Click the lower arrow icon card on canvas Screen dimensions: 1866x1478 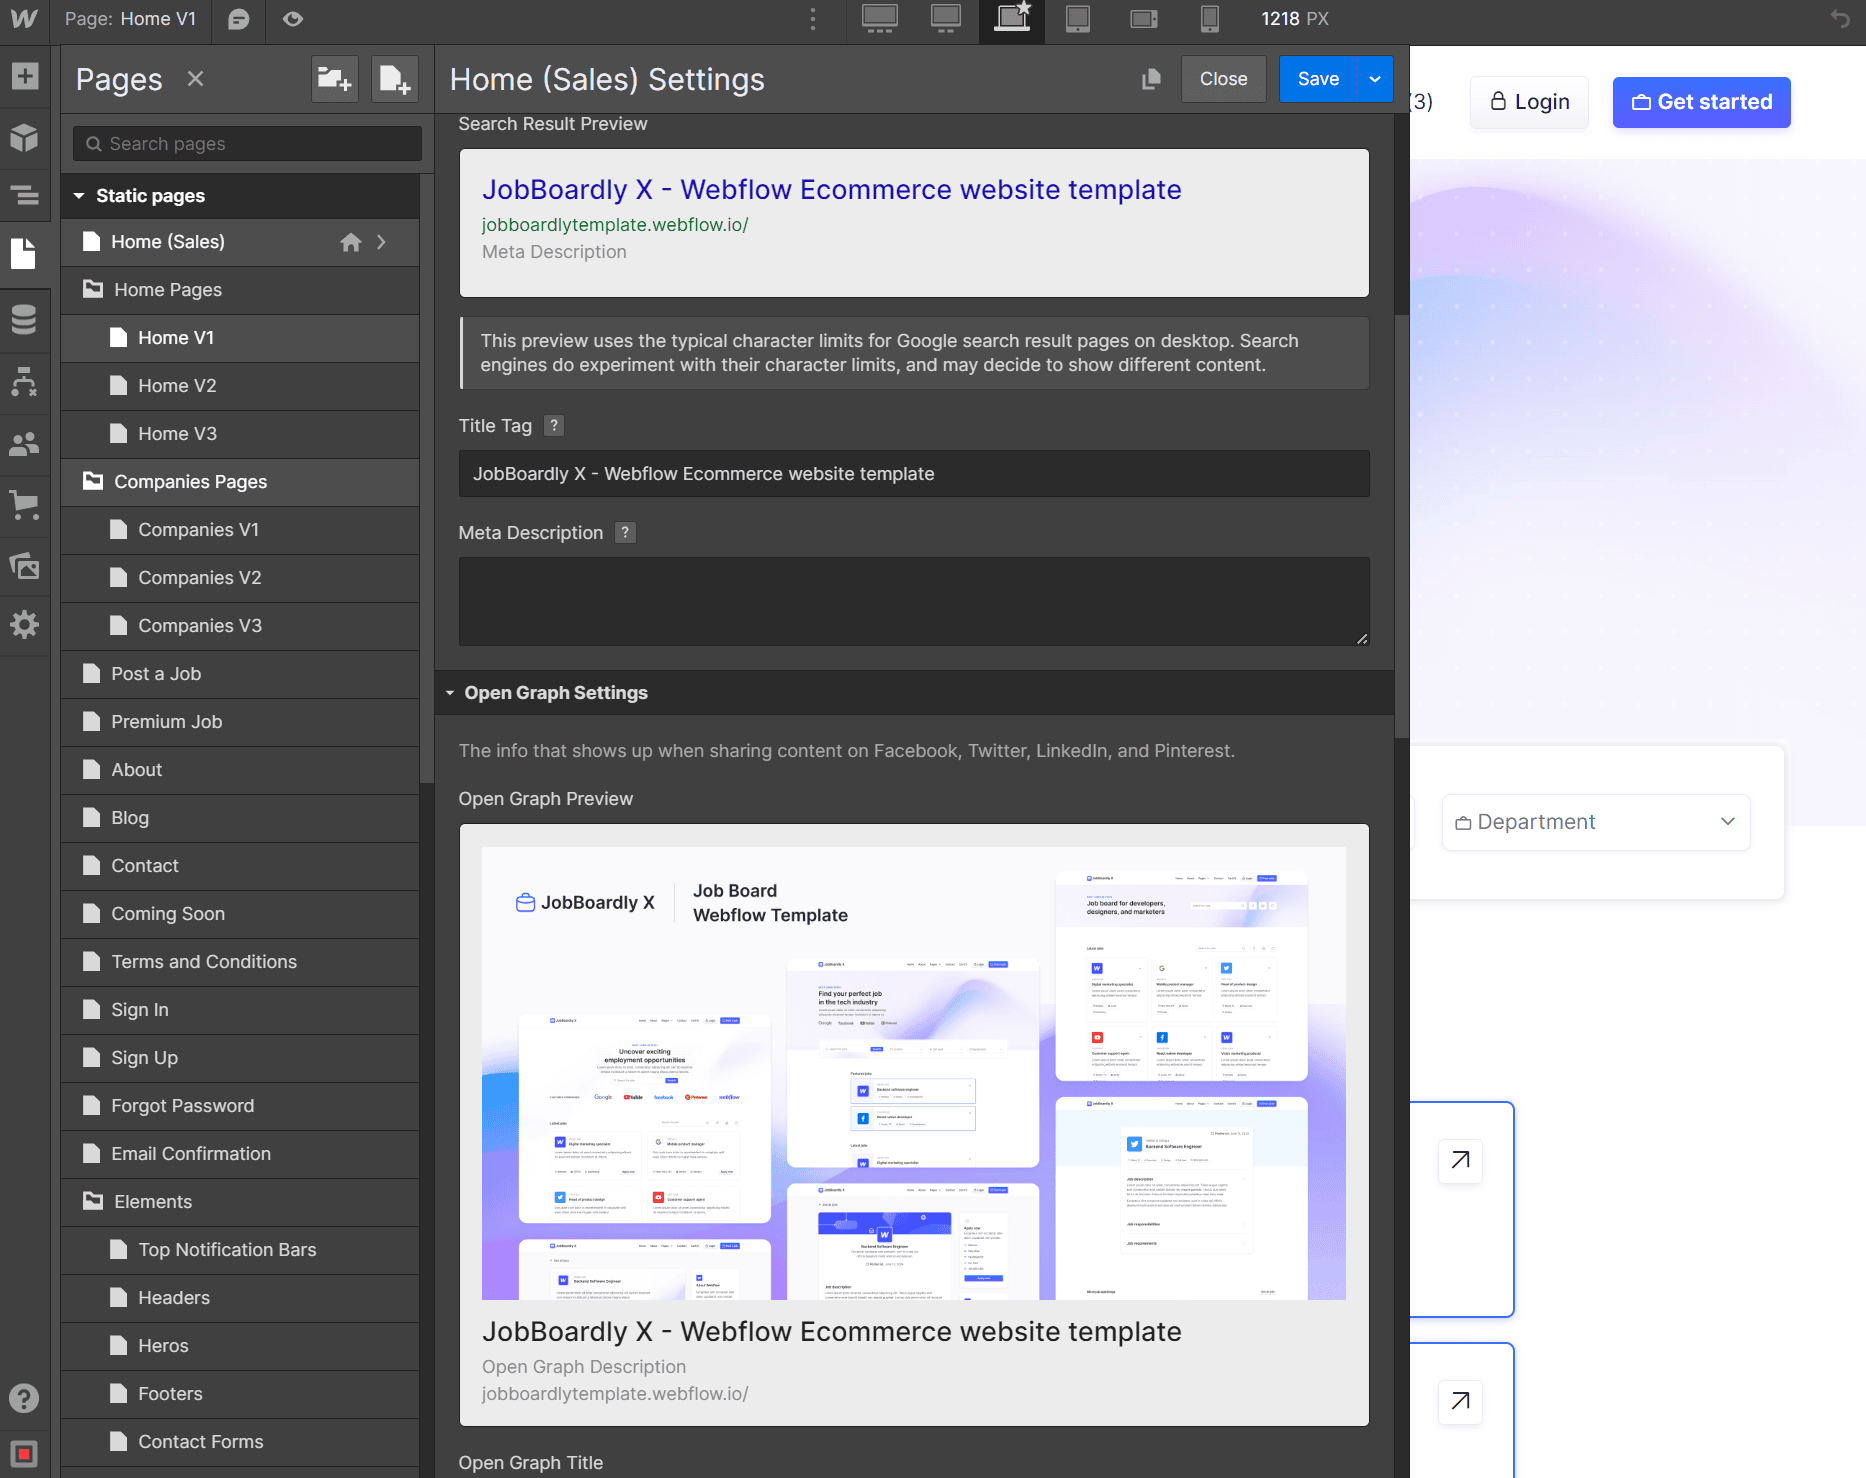[x=1460, y=1401]
